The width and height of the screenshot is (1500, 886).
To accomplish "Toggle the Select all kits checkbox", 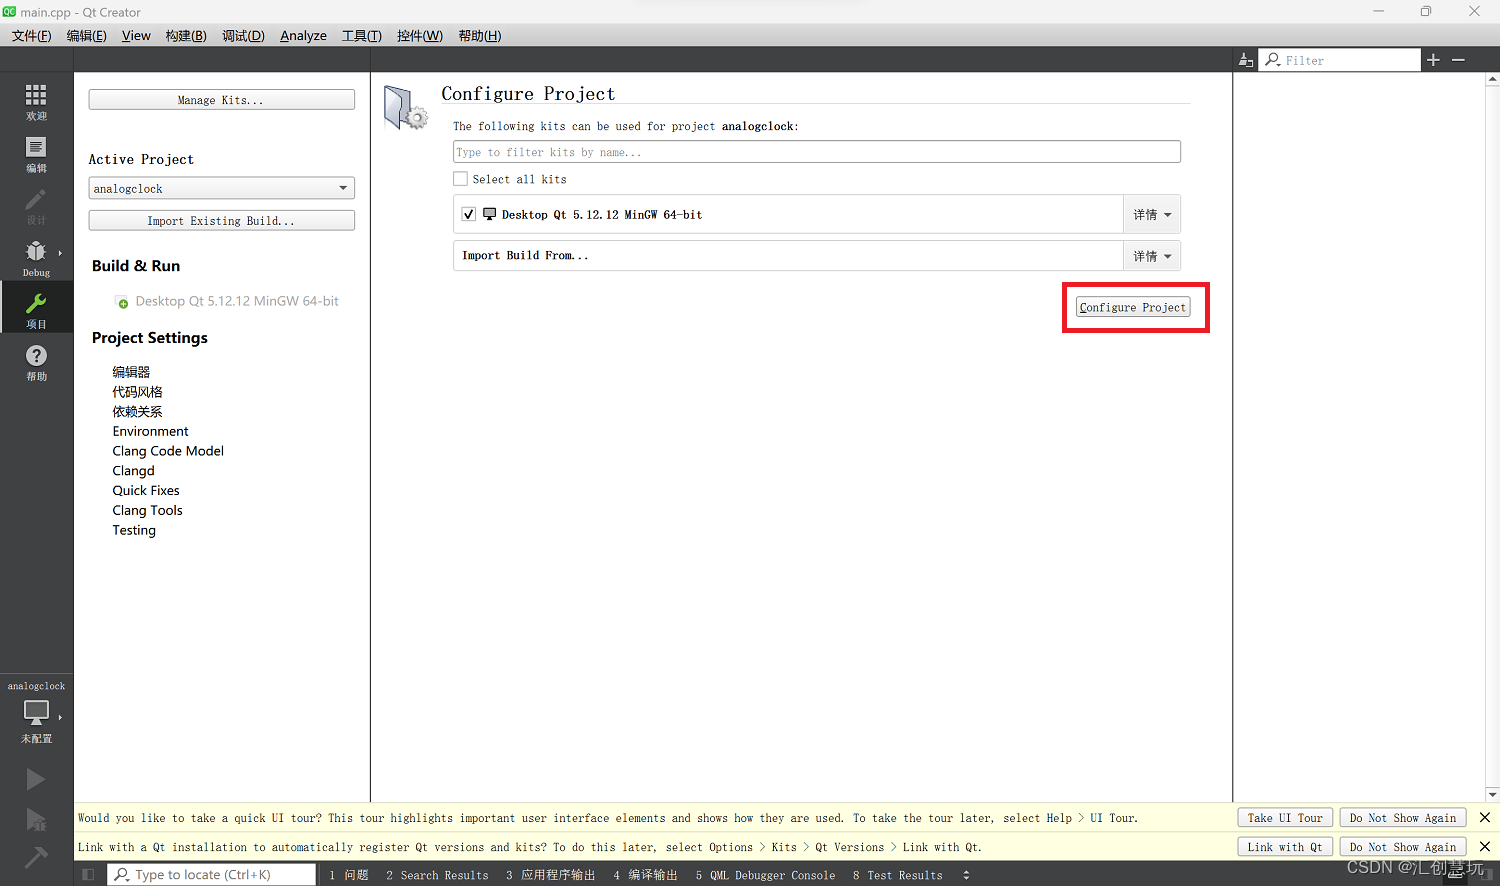I will 461,179.
